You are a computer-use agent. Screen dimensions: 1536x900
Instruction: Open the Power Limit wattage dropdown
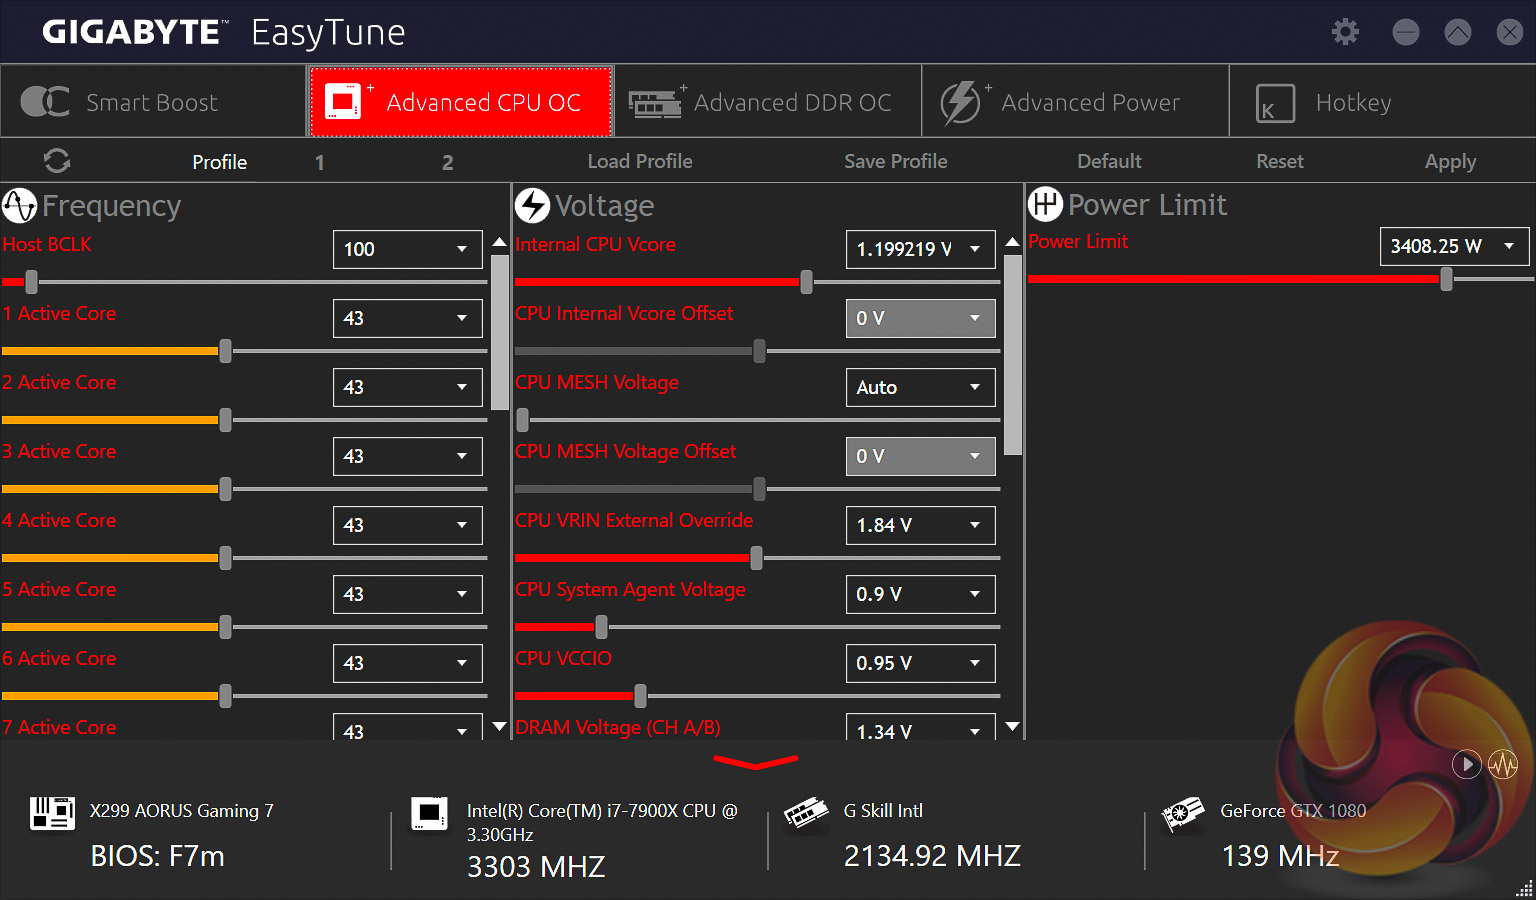pos(1455,246)
